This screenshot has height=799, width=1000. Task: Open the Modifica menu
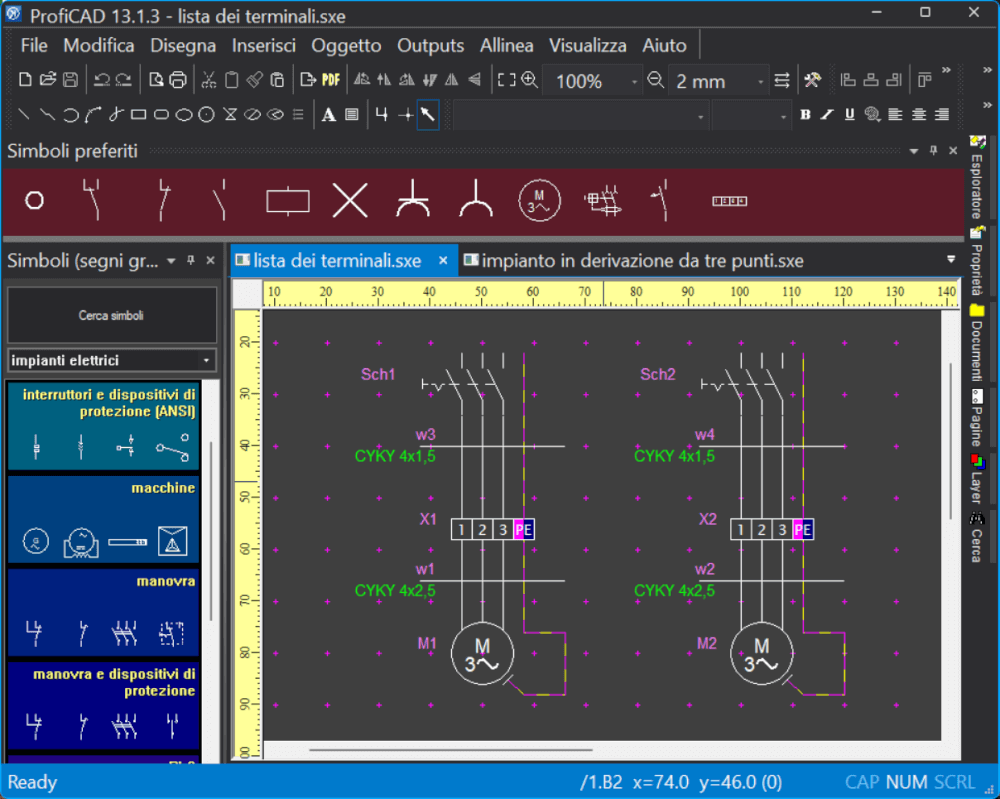99,45
